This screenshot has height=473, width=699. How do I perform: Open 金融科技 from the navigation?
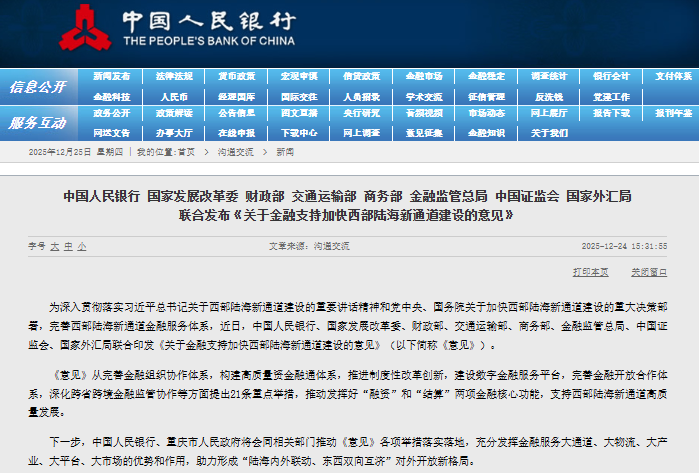coord(111,97)
